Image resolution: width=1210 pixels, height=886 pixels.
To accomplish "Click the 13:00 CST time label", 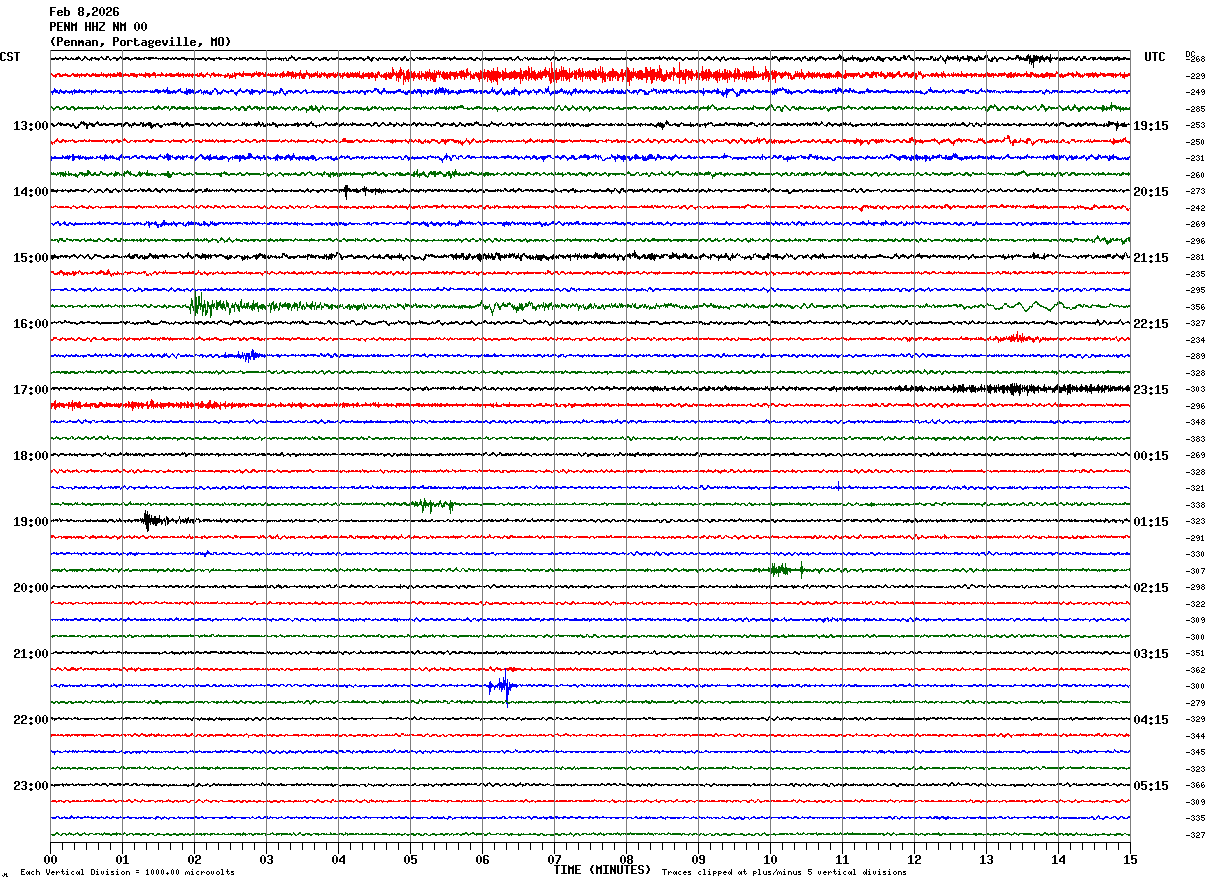I will (x=30, y=126).
